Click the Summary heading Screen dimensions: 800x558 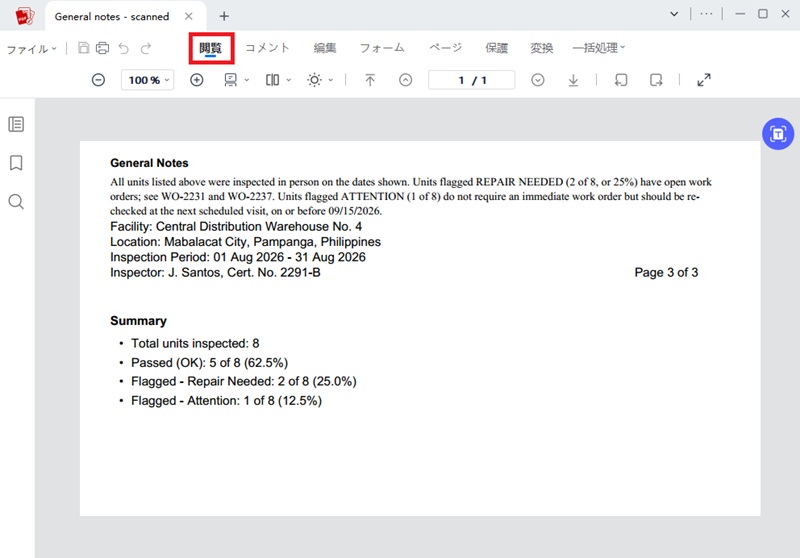[x=138, y=321]
